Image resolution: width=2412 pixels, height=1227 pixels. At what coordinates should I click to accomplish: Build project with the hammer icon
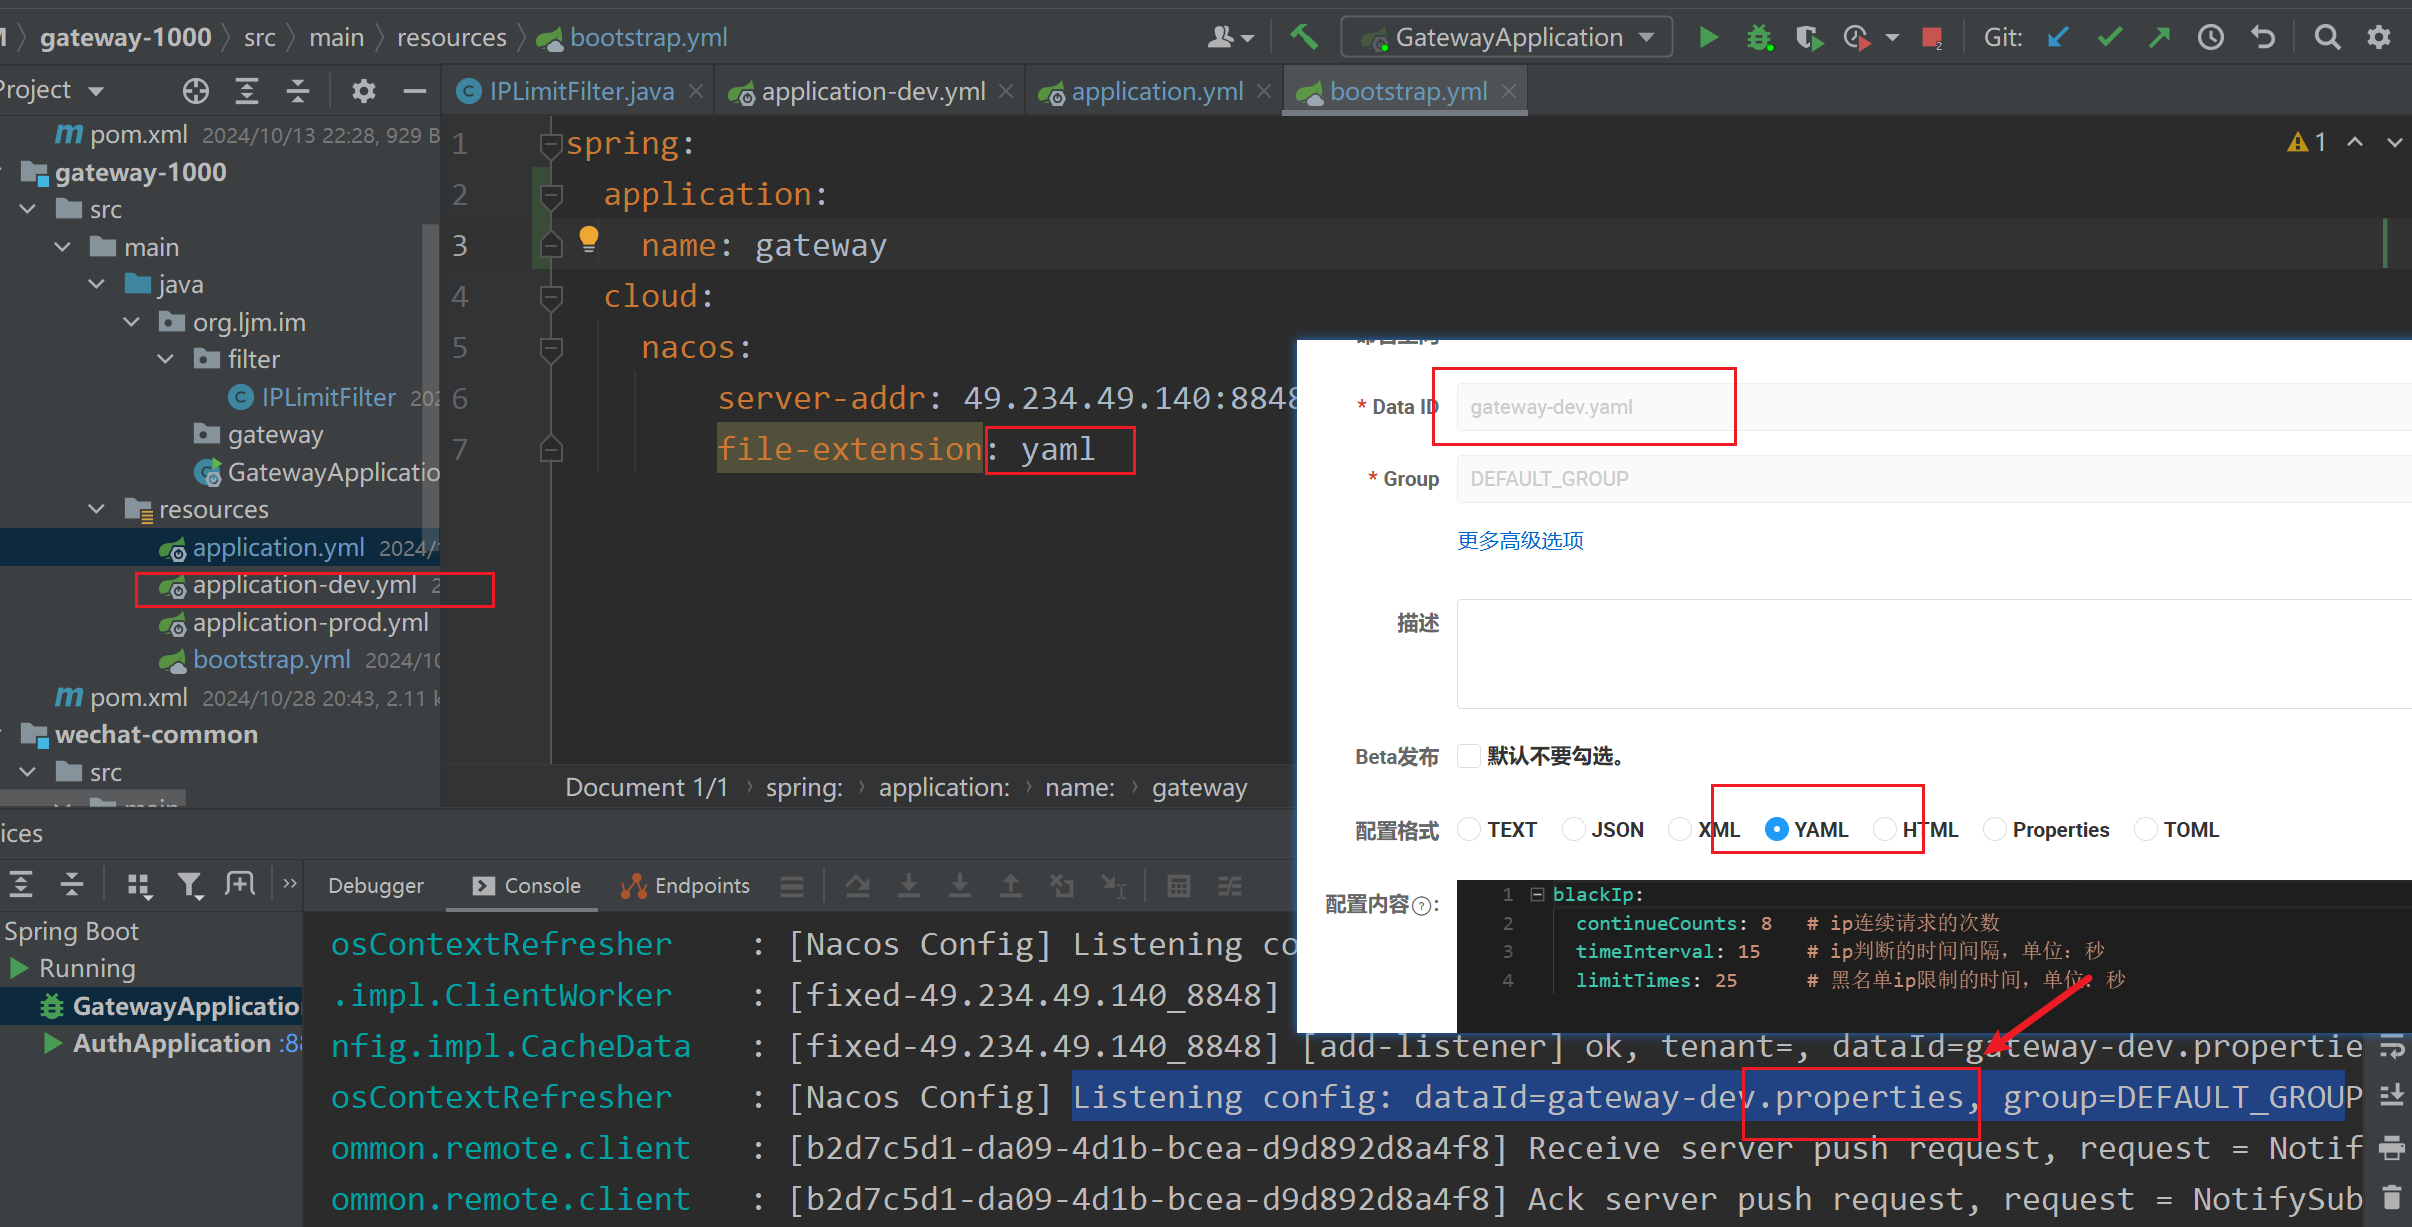point(1303,38)
